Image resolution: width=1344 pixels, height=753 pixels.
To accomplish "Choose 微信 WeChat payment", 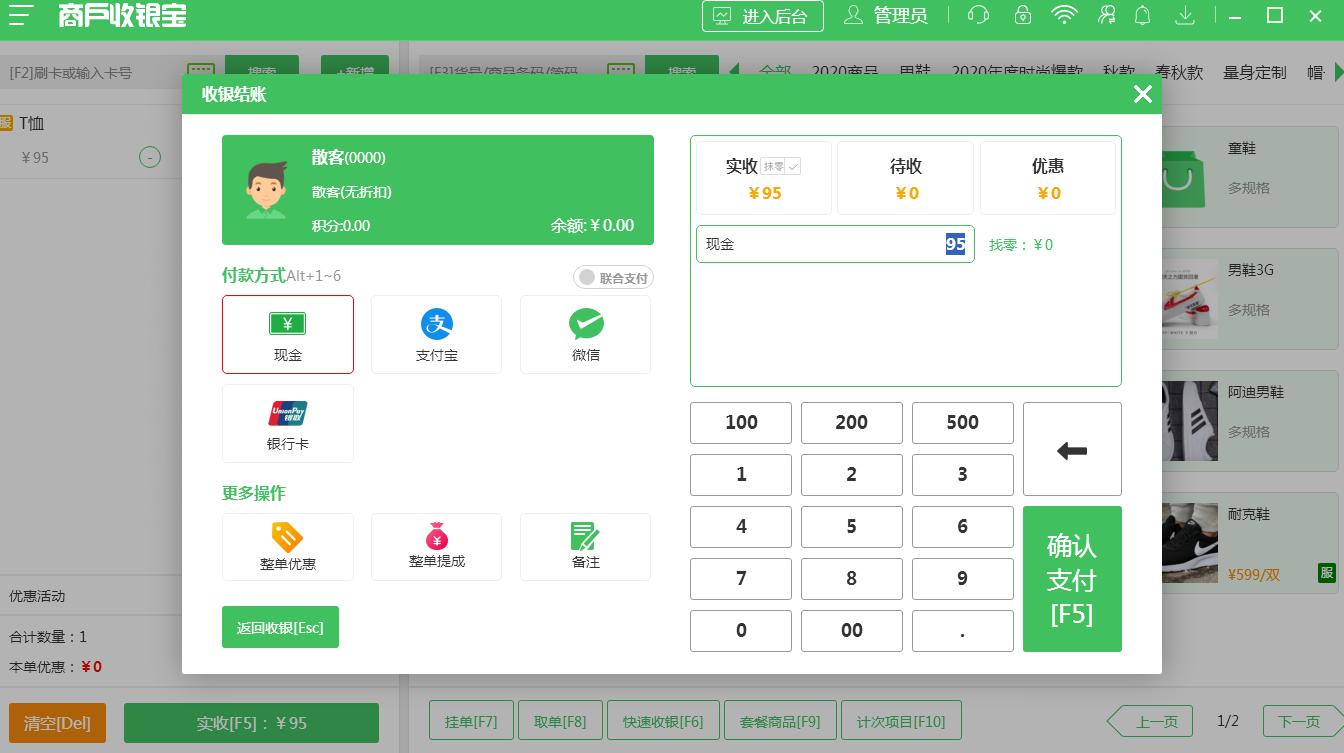I will click(586, 334).
